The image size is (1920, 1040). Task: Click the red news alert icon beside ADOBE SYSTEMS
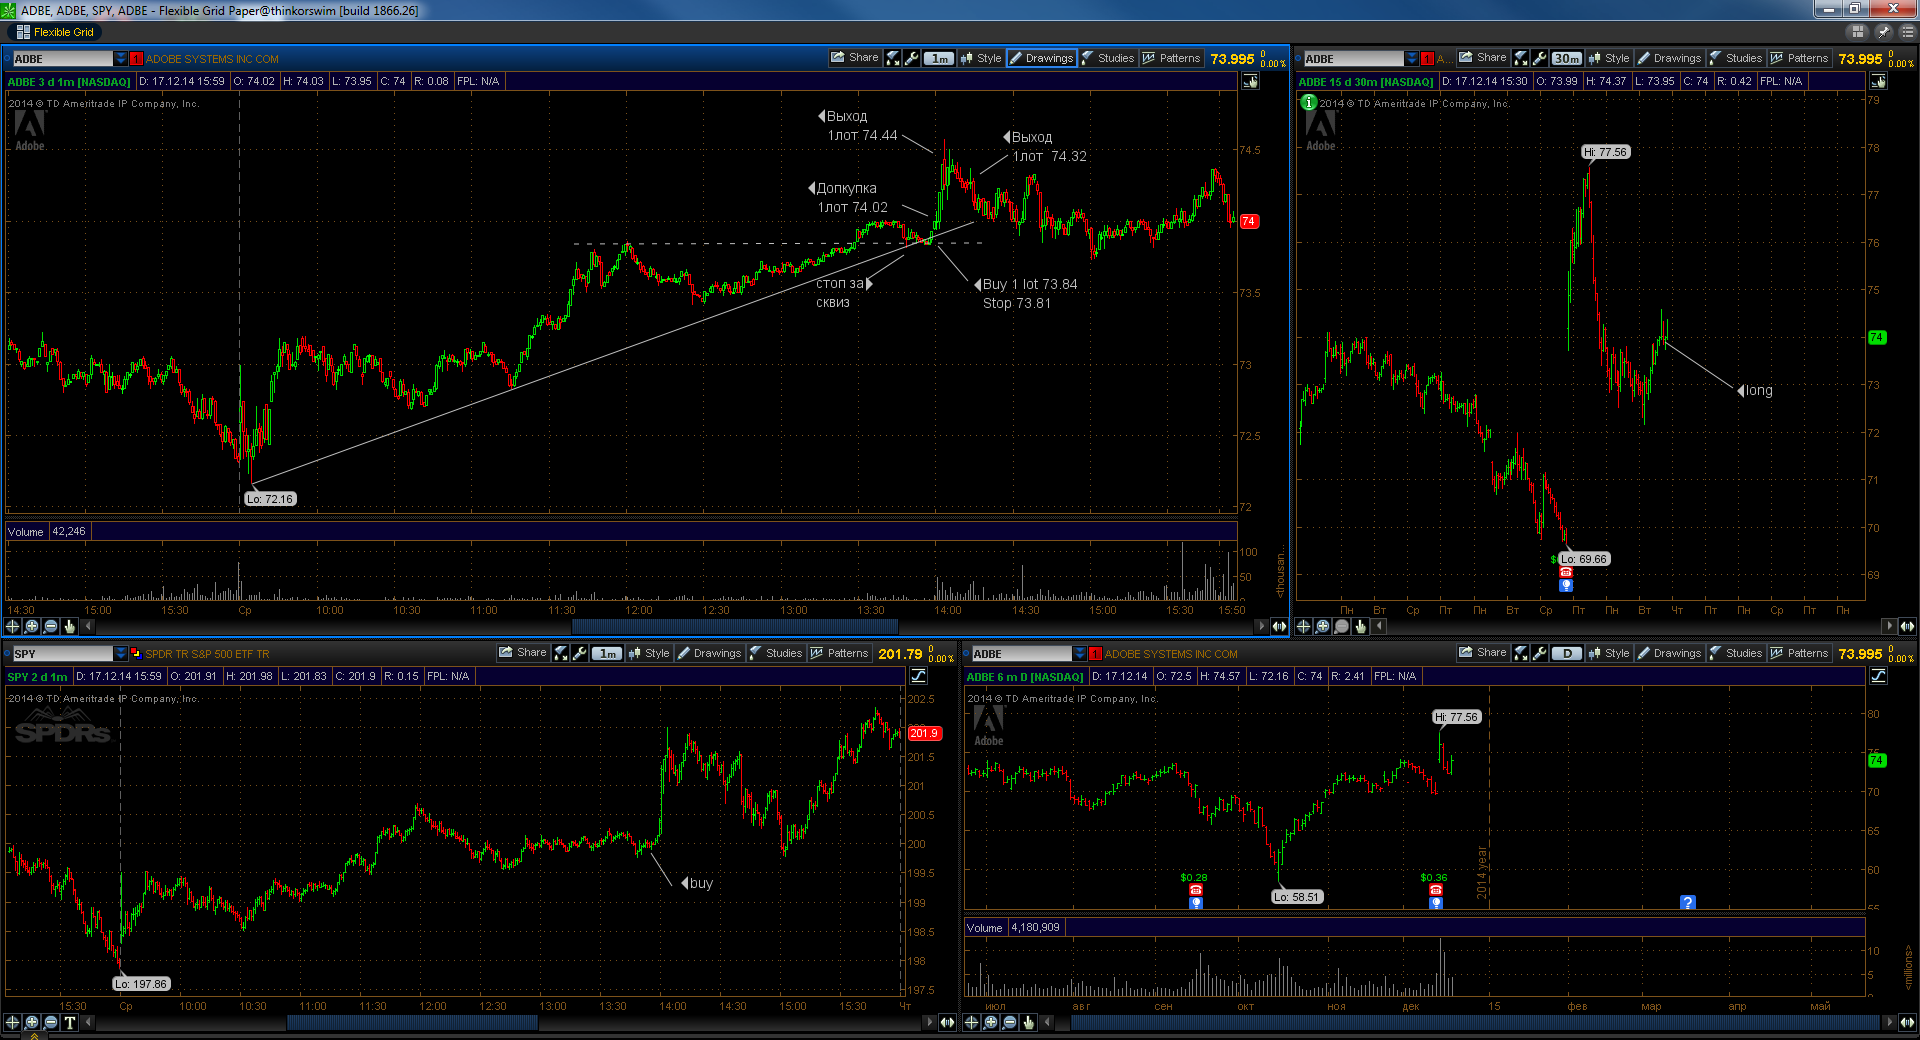[137, 59]
